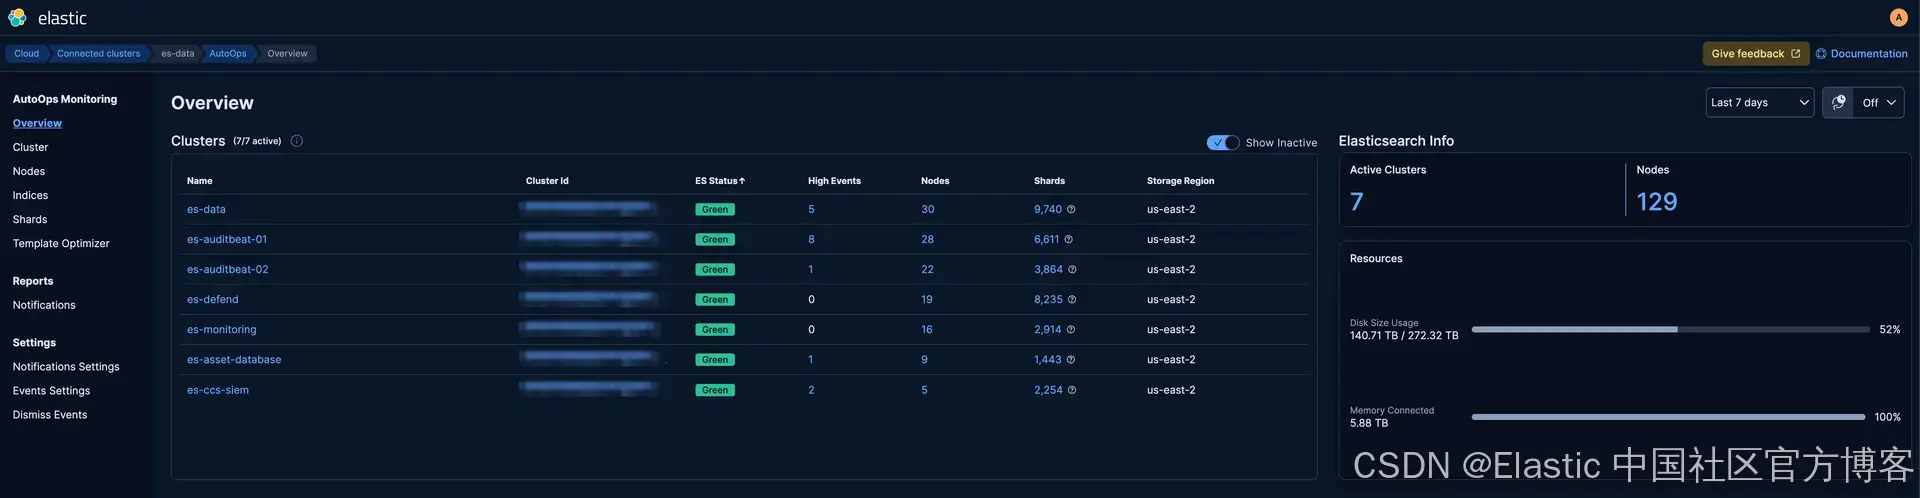
Task: Open the auto-refresh Off dropdown
Action: coord(1879,102)
